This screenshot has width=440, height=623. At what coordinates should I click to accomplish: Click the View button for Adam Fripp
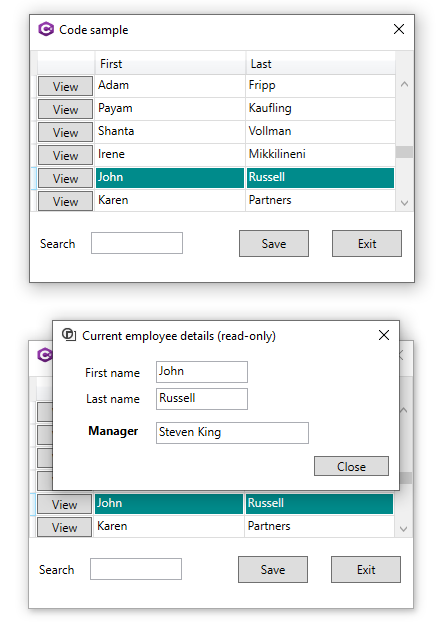click(x=65, y=86)
